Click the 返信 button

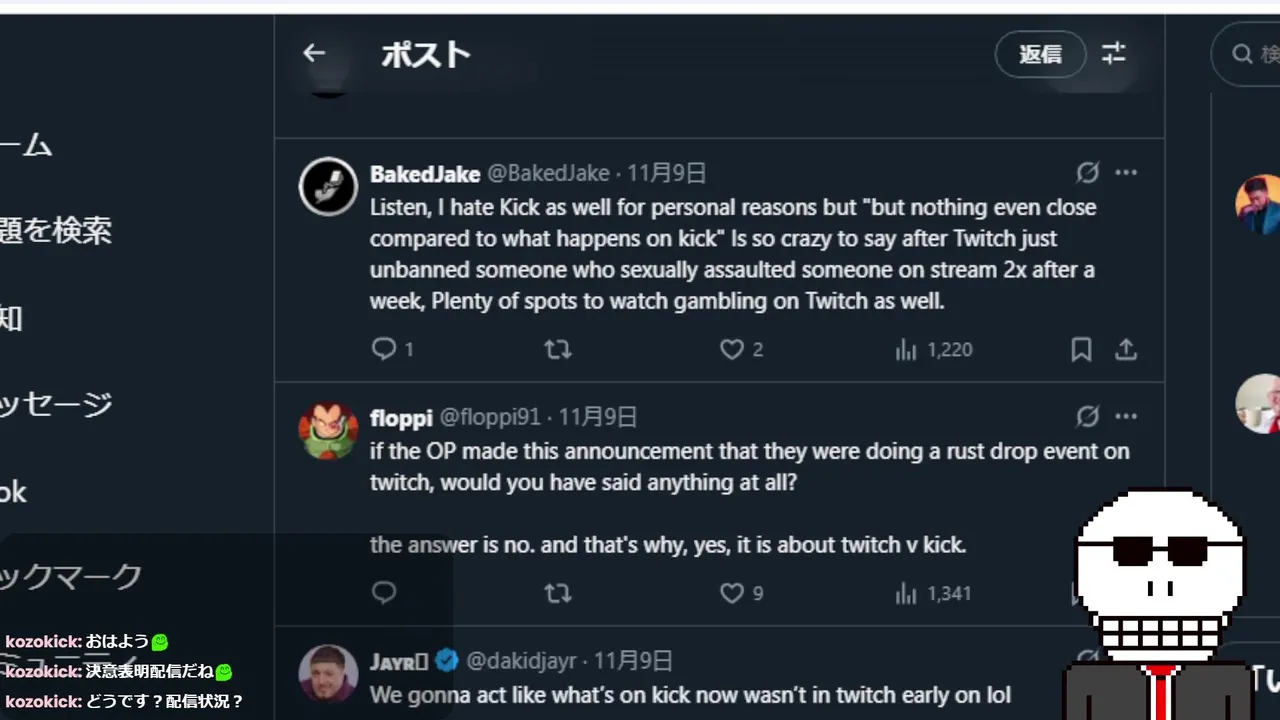[1040, 54]
